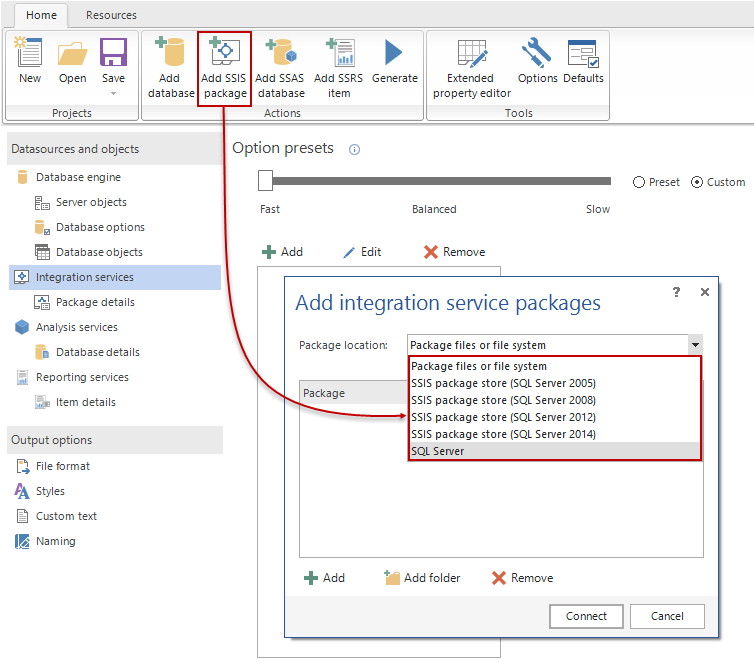Click the Connect button

tap(586, 616)
